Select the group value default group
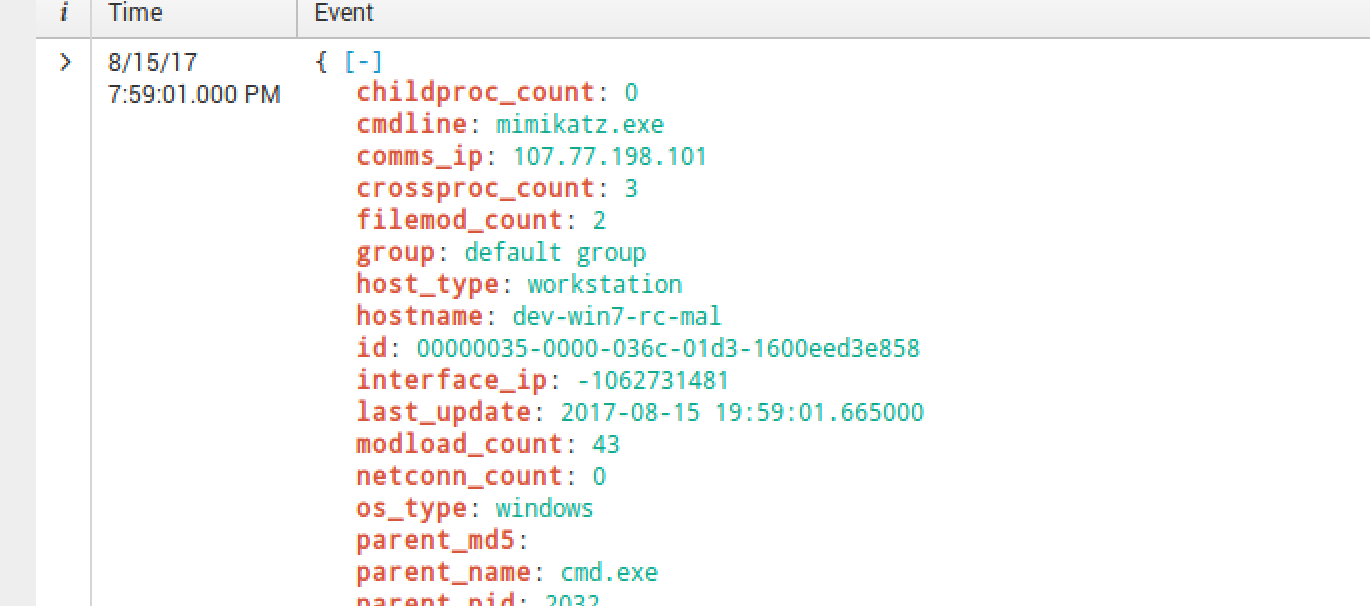Image resolution: width=1370 pixels, height=606 pixels. tap(555, 253)
